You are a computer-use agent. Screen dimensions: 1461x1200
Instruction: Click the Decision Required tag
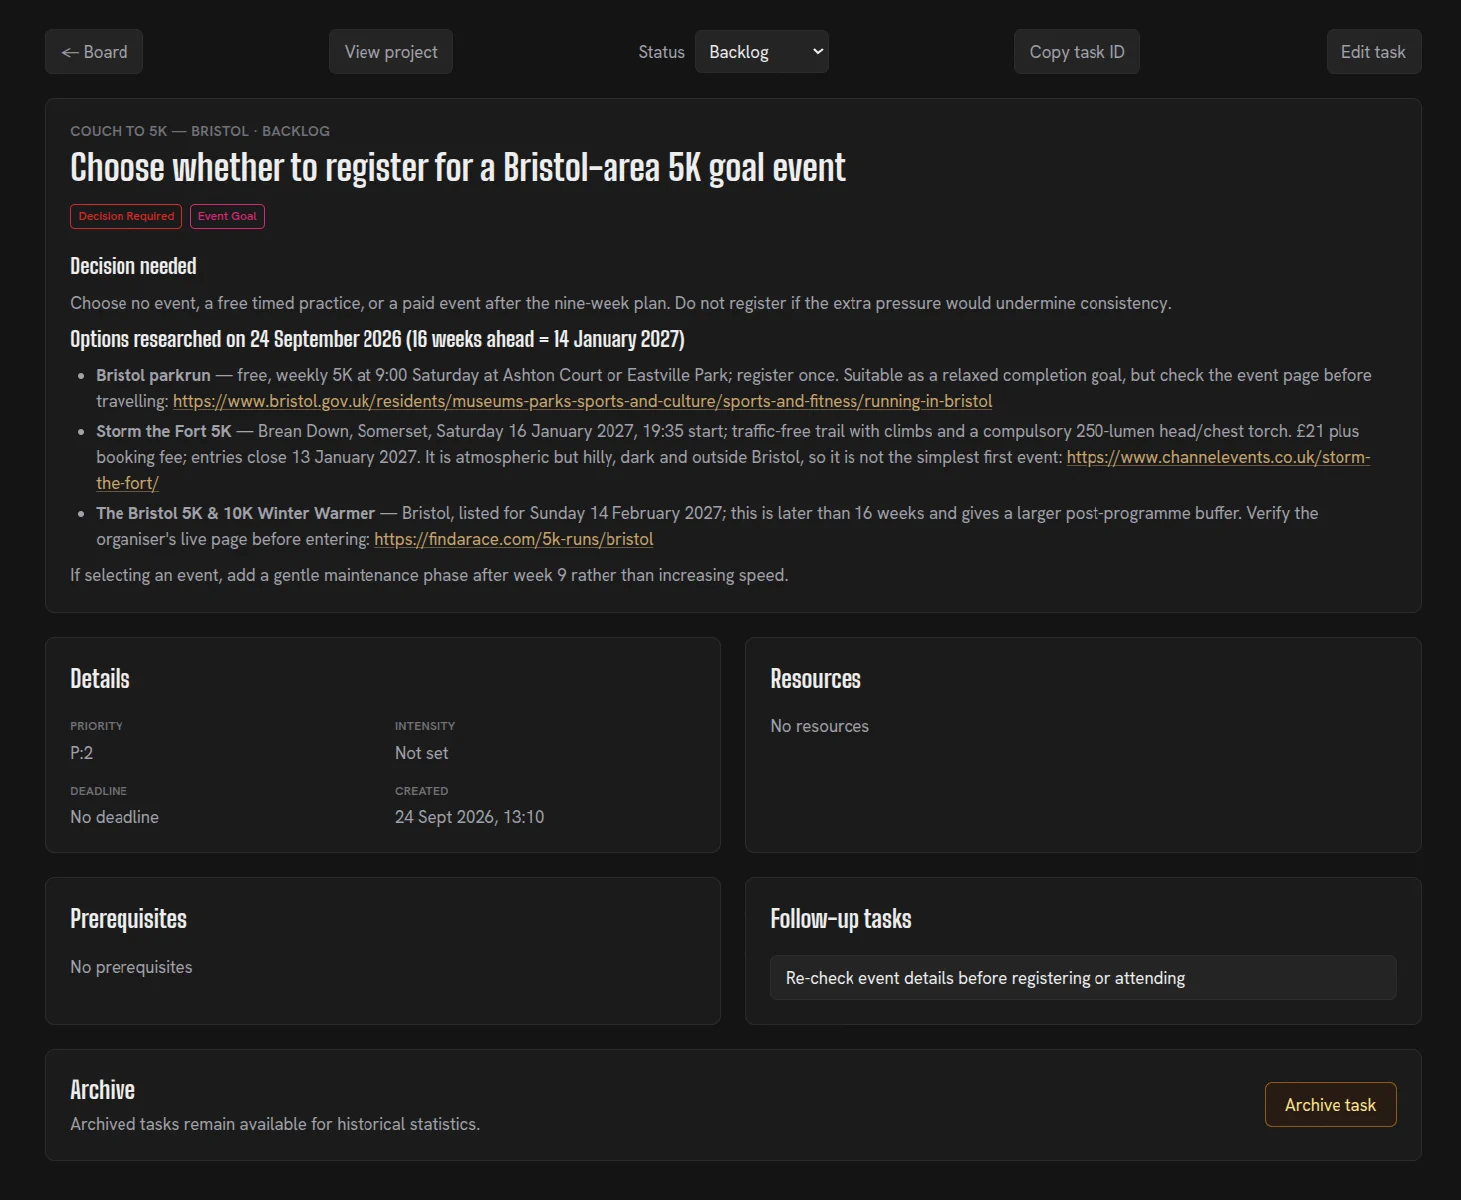click(x=126, y=216)
